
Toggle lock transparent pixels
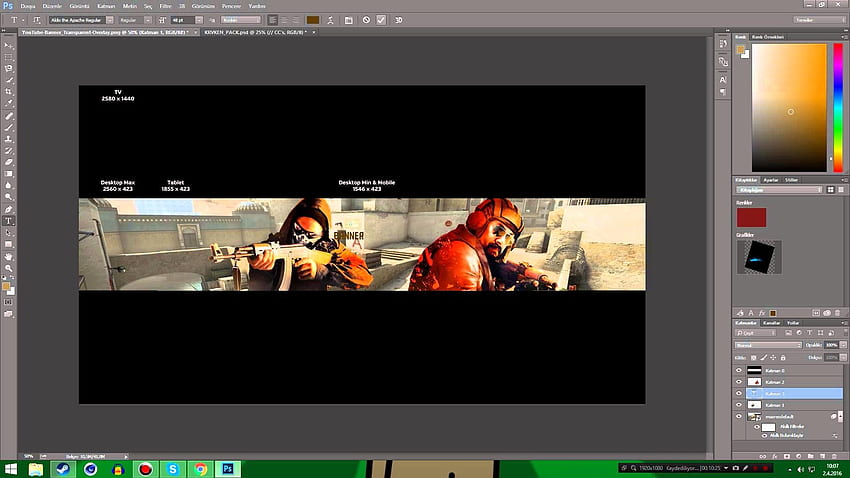(754, 358)
